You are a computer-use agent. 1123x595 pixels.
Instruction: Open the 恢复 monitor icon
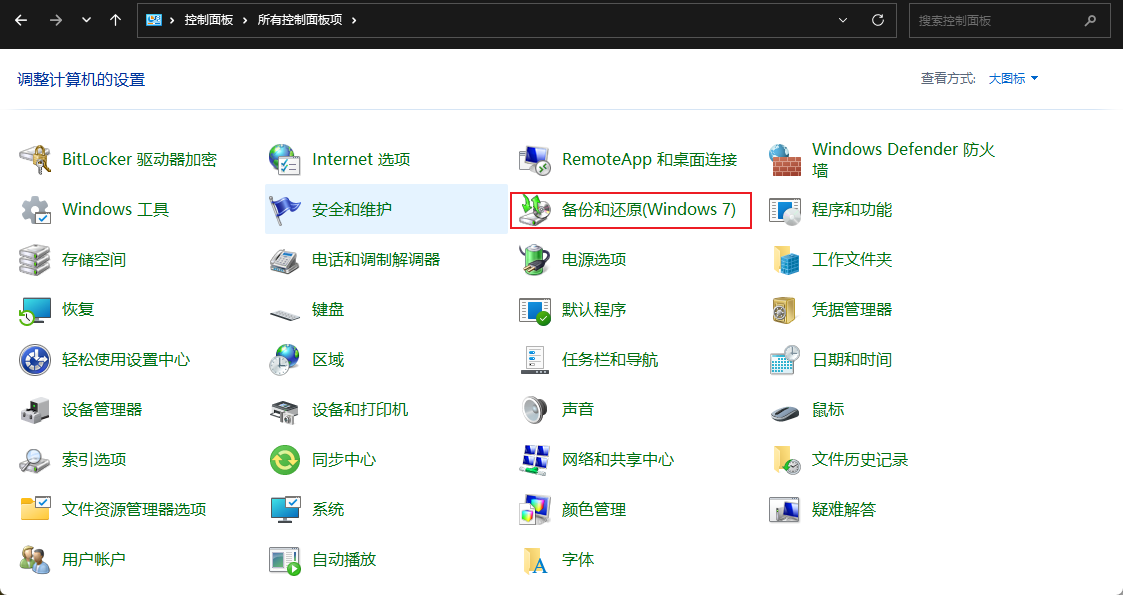coord(35,310)
